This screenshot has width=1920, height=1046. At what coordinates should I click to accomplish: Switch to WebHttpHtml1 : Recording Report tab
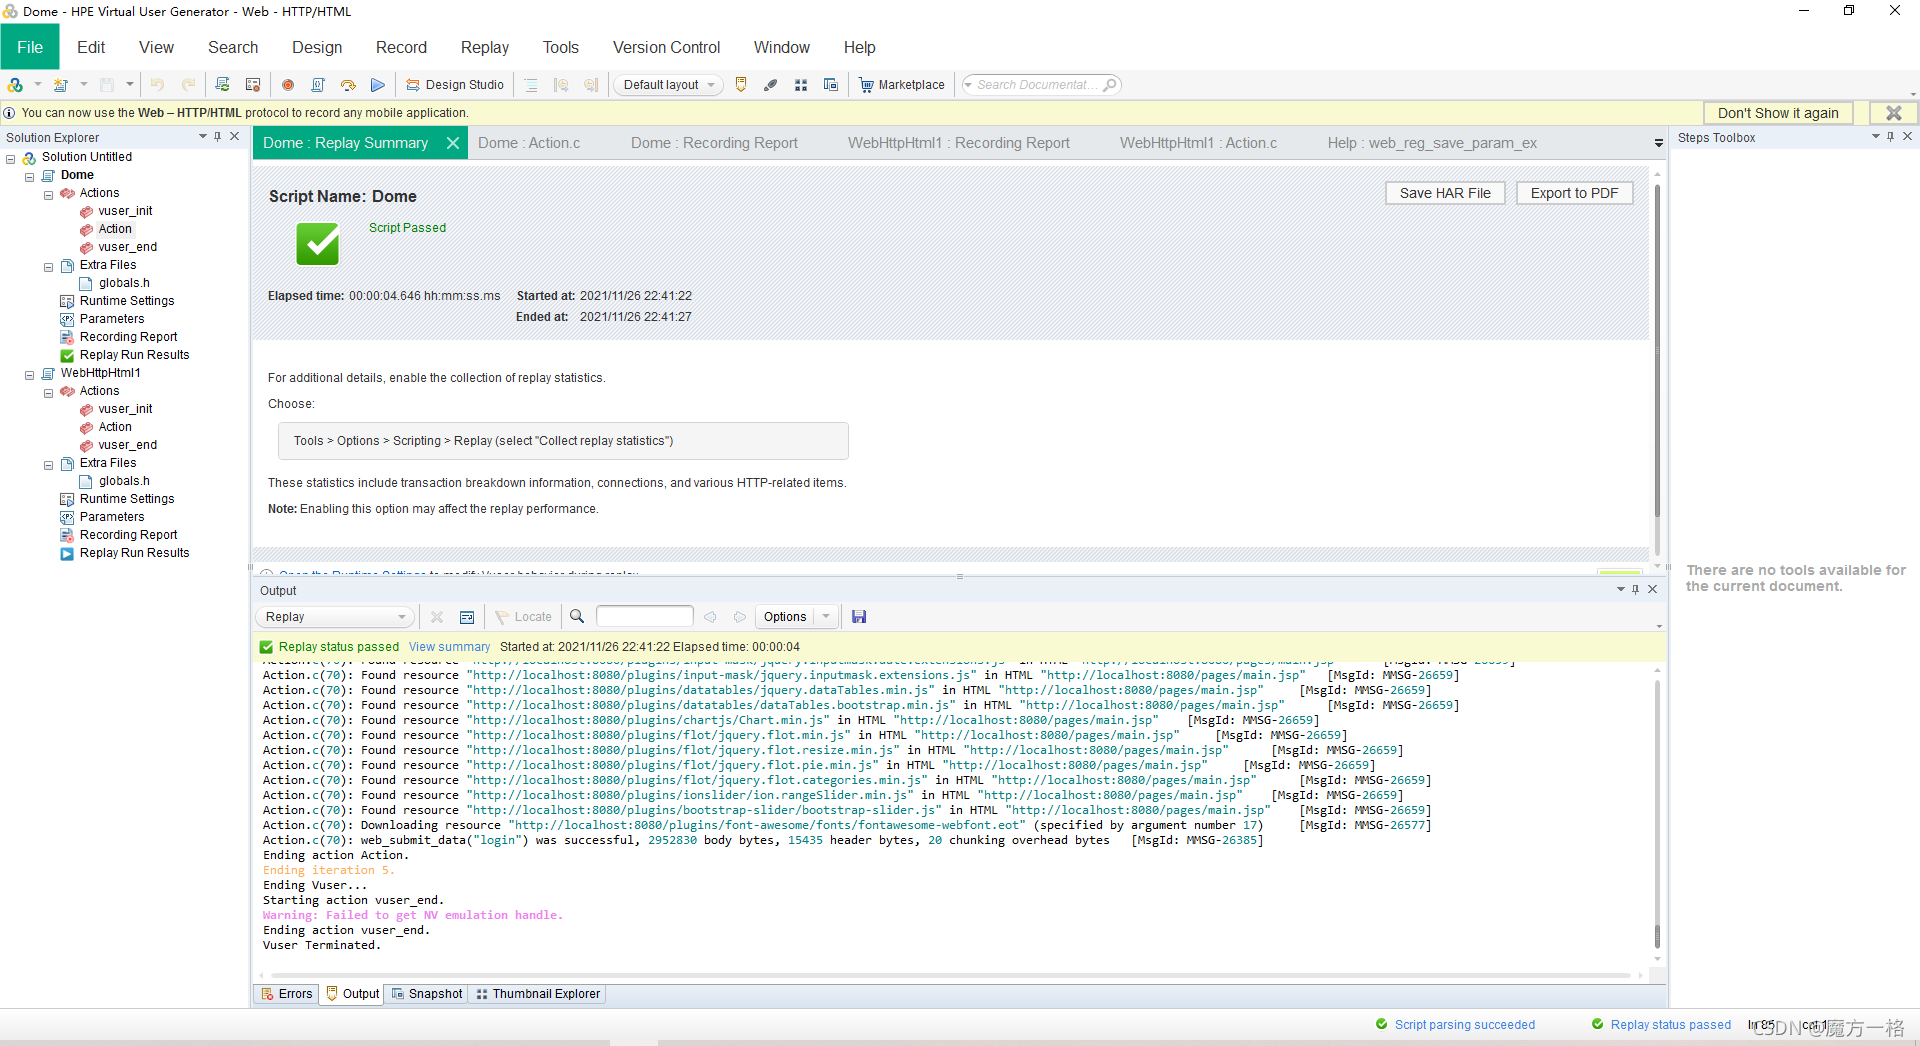959,143
